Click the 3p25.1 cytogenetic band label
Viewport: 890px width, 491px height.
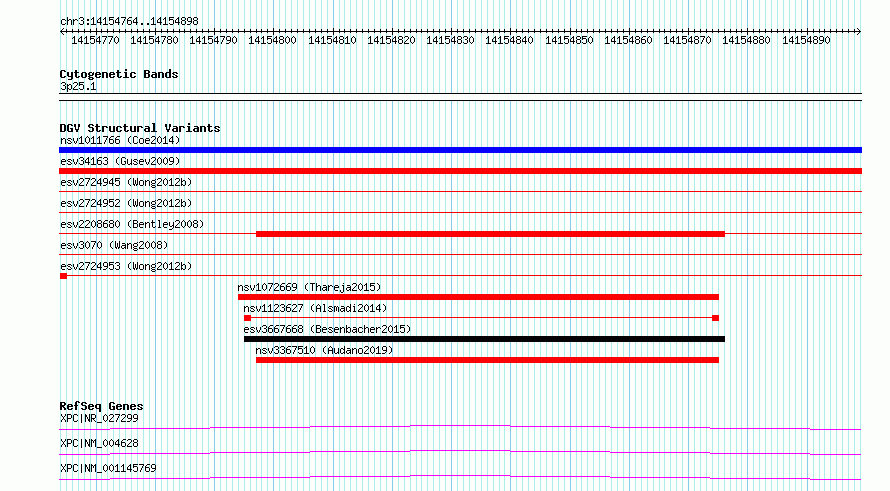coord(78,86)
